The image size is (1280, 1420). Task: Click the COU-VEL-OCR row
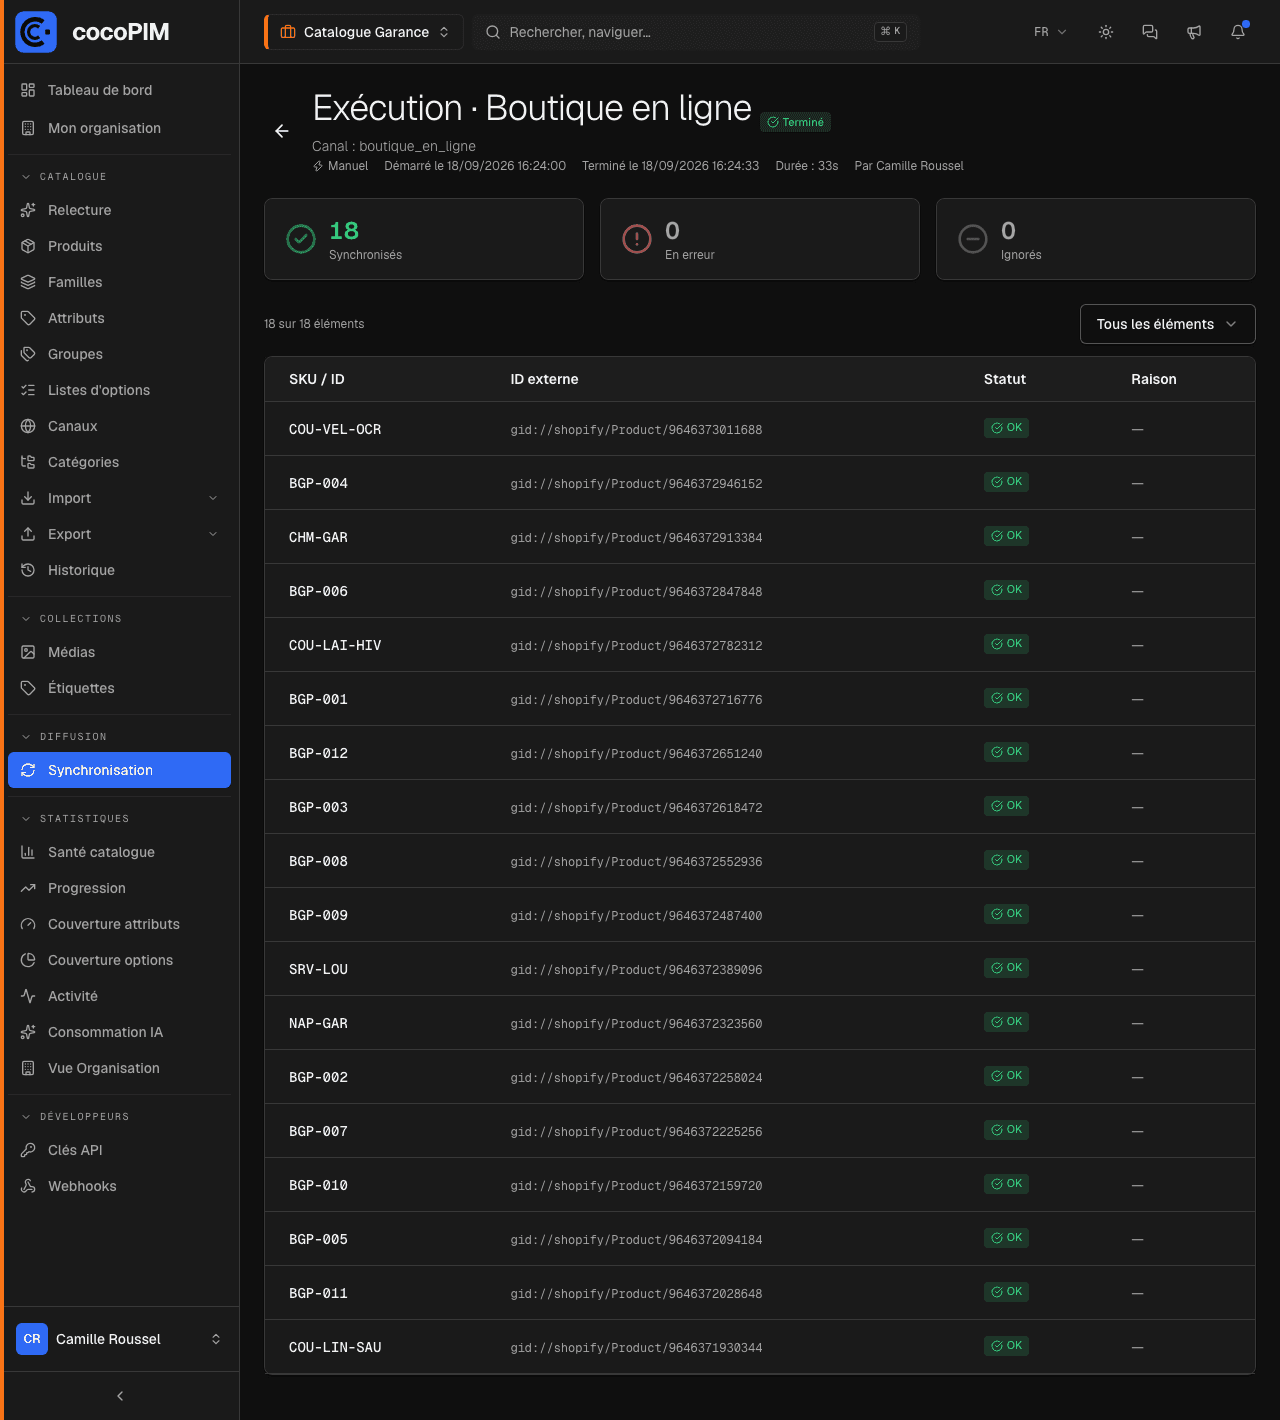pos(760,429)
